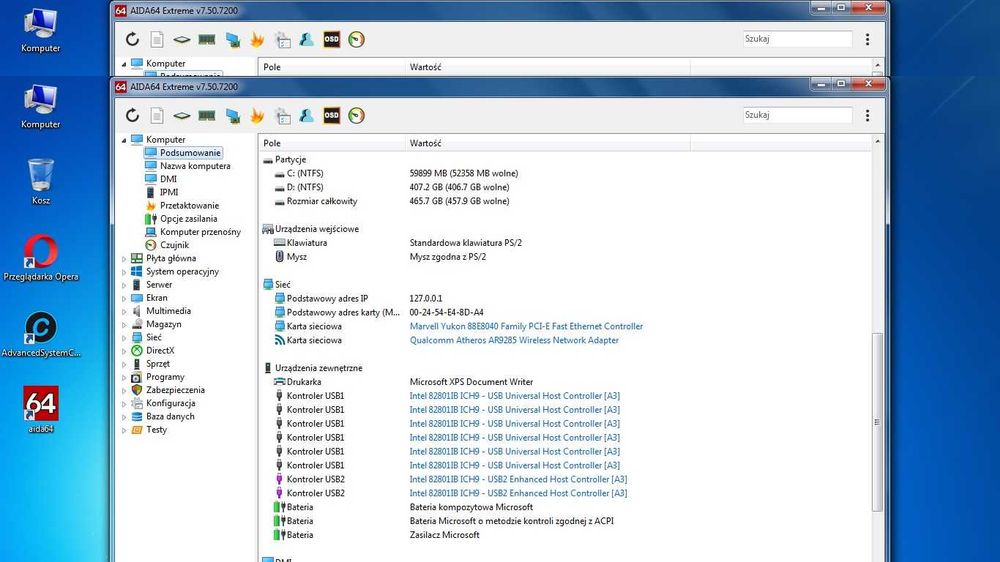Open three-dot menu in front AIDA64 window
1000x562 pixels.
[867, 115]
